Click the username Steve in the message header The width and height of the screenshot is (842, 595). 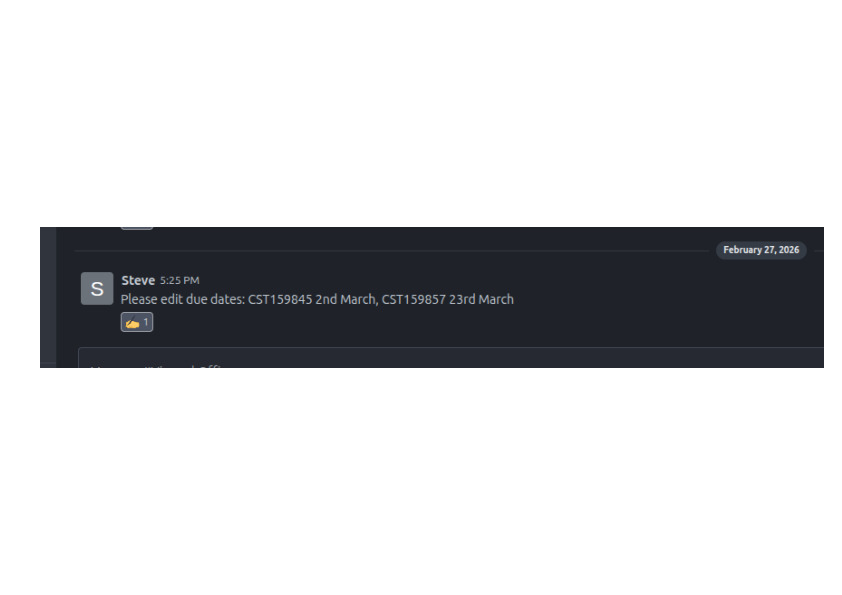pyautogui.click(x=138, y=280)
